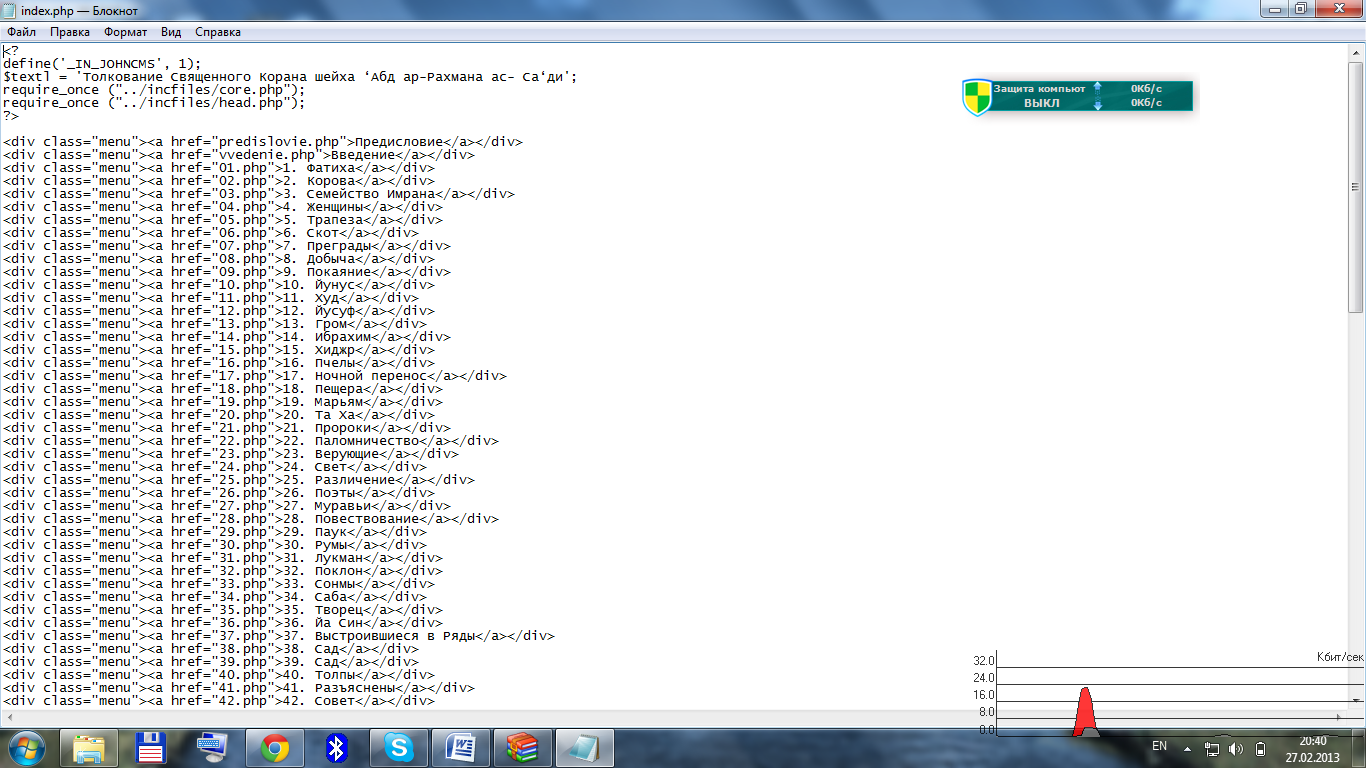Switch to Microsoft Word on the taskbar
This screenshot has height=770, width=1366.
coord(460,748)
